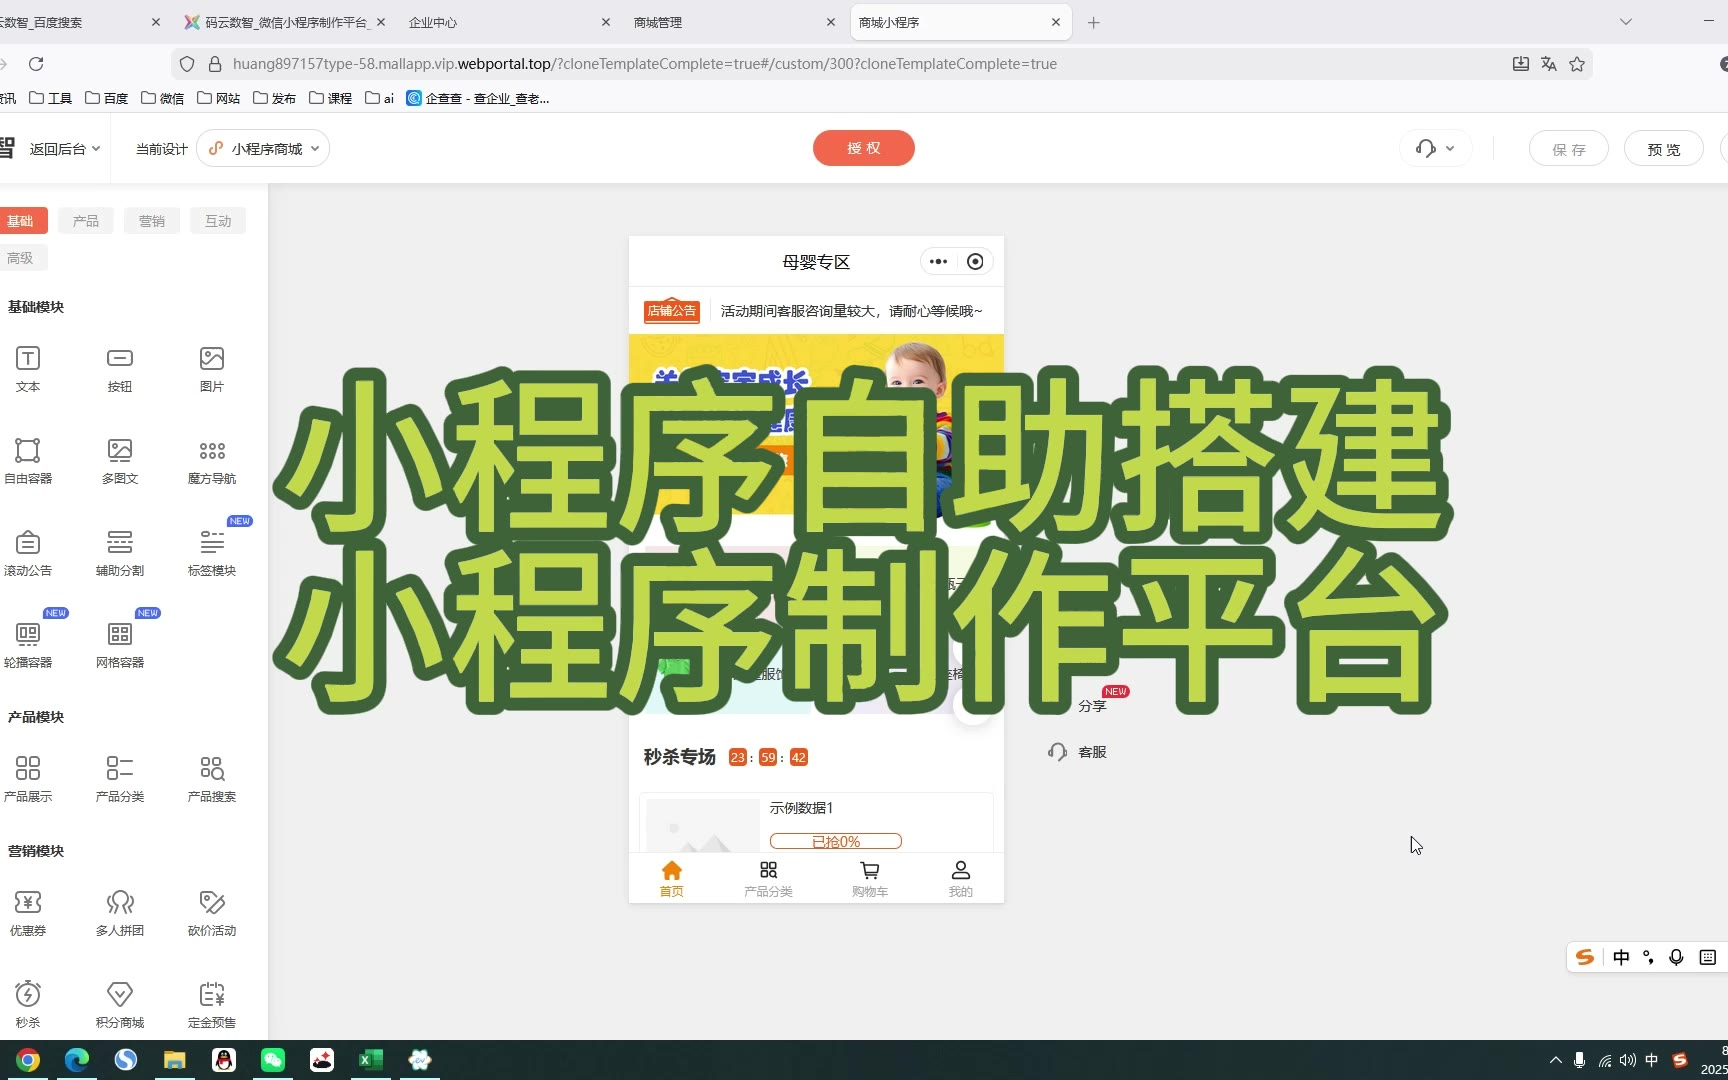Screen dimensions: 1728x1080
Task: Open WeChat from the Windows taskbar
Action: click(272, 1060)
